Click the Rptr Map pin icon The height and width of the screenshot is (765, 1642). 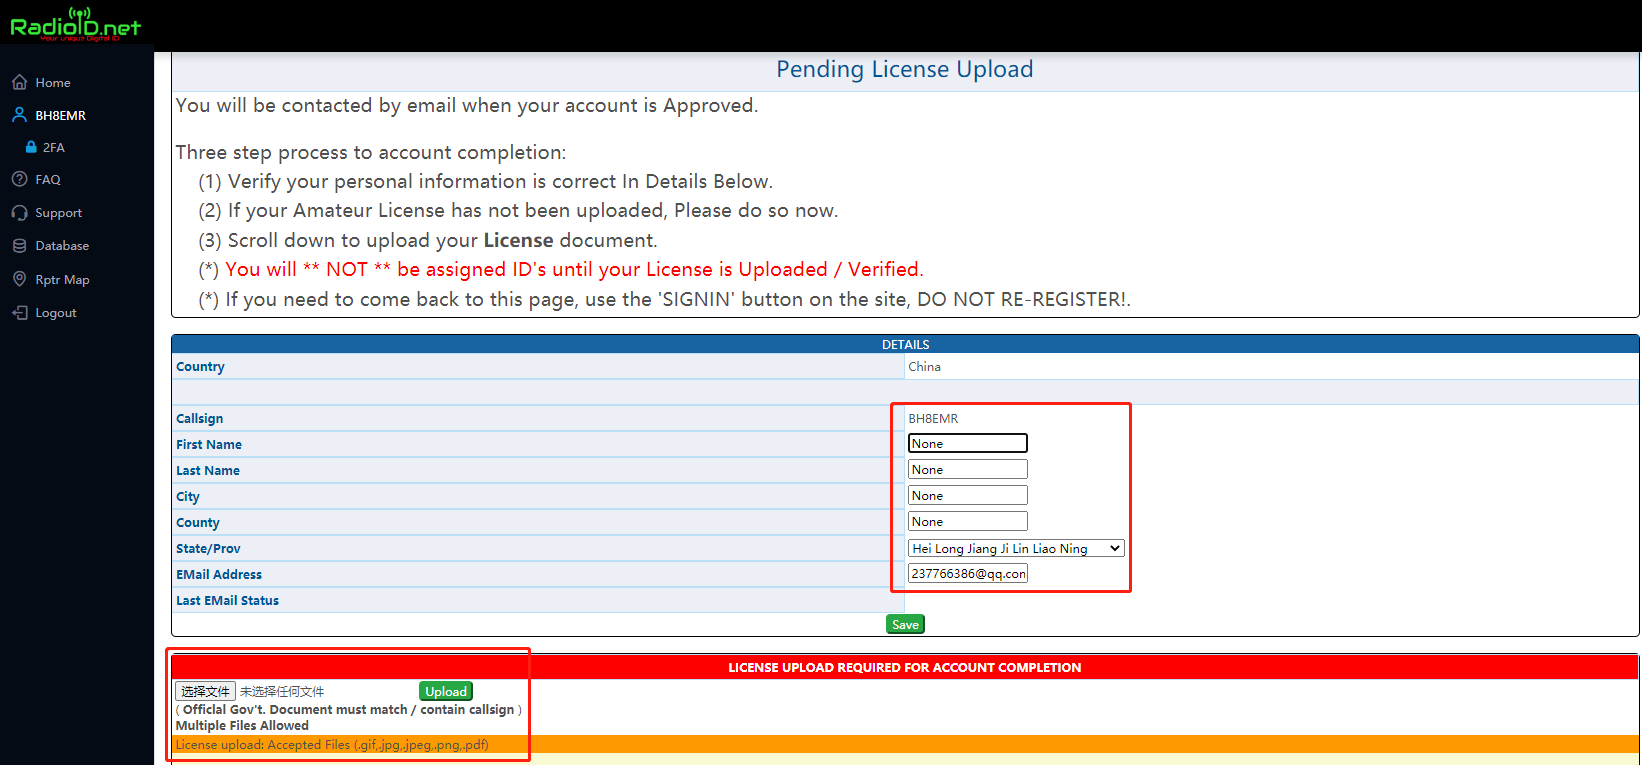[19, 279]
